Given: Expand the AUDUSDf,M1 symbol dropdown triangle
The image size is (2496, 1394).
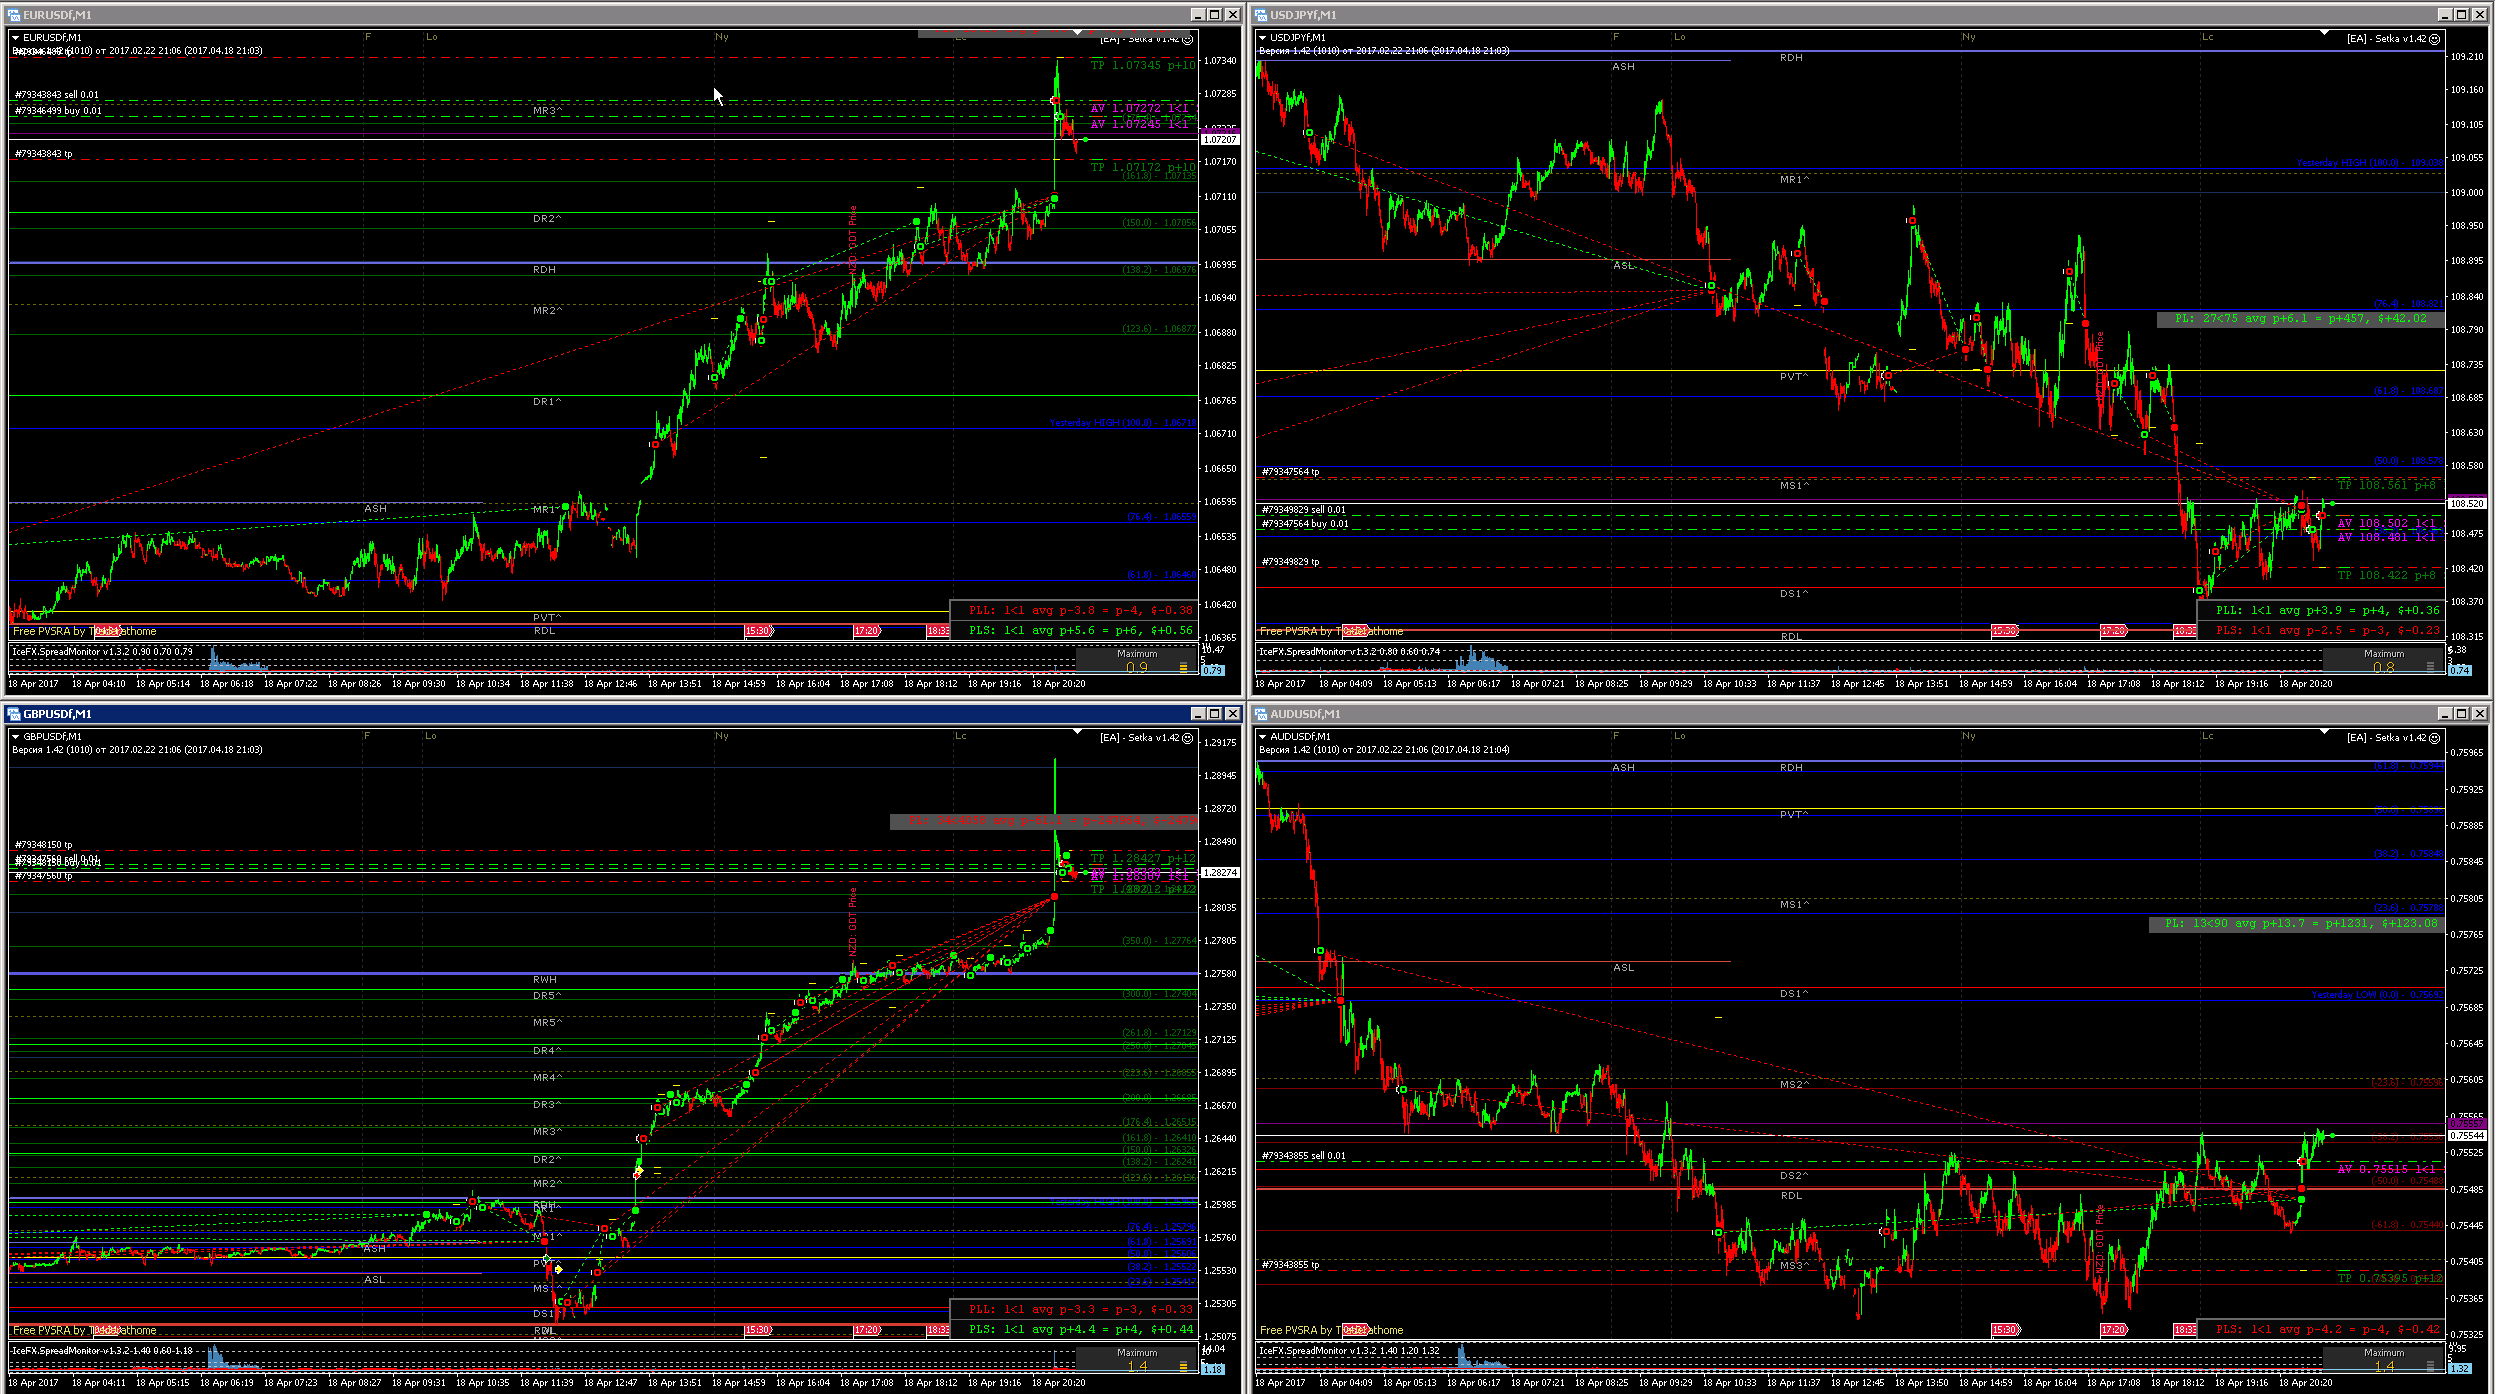Looking at the screenshot, I should click(1263, 736).
